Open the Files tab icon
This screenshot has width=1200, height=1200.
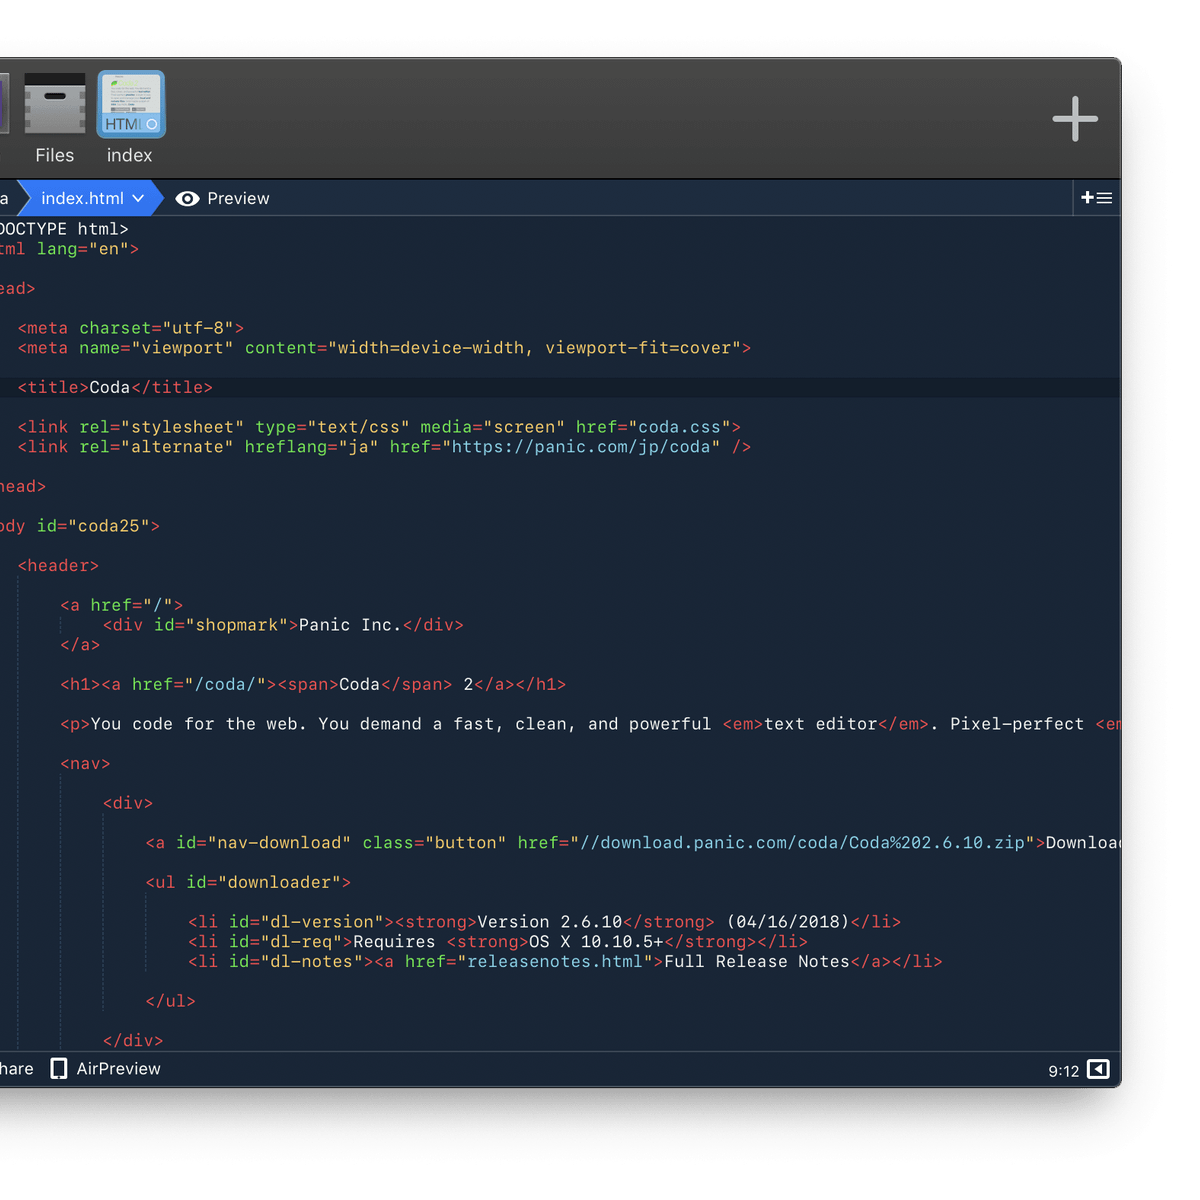tap(54, 105)
